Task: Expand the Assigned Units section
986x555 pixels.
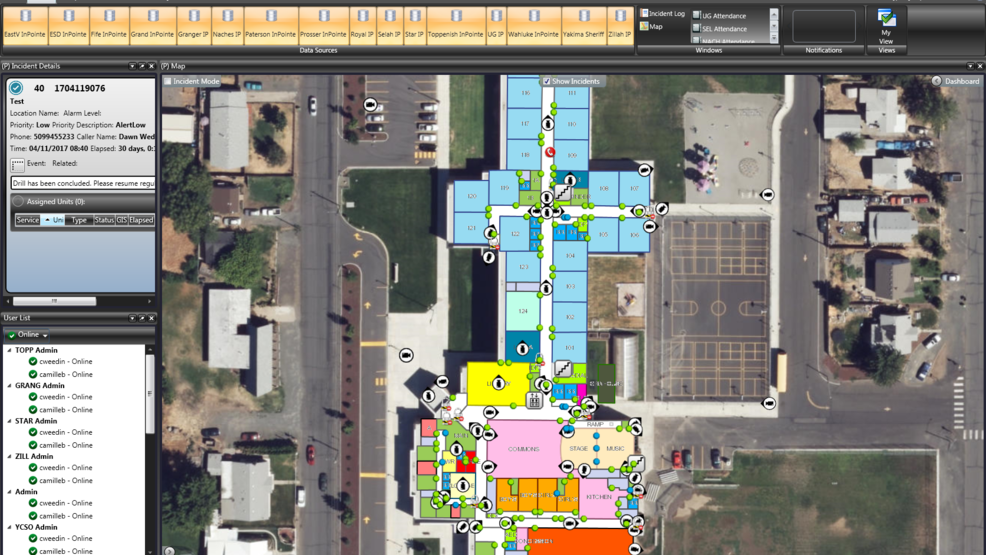Action: pyautogui.click(x=18, y=202)
